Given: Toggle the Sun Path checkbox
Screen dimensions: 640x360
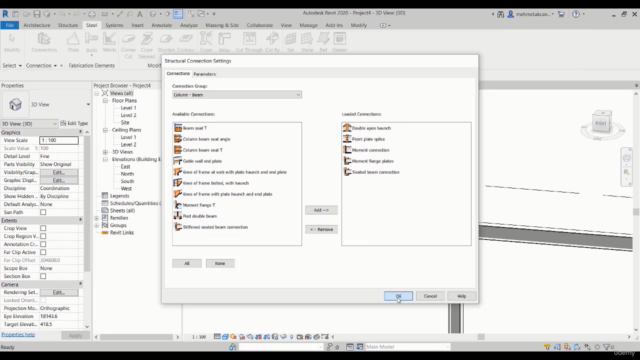Looking at the screenshot, I should [43, 212].
